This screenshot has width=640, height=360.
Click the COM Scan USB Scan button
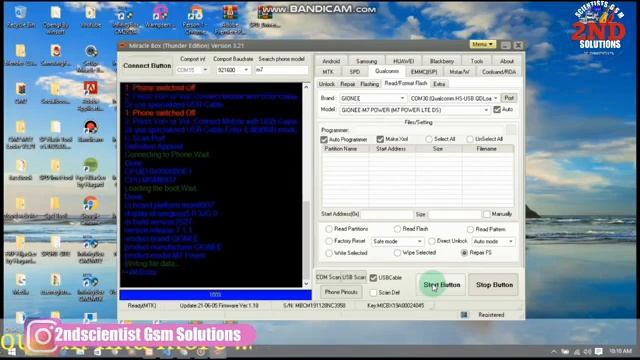coord(340,278)
